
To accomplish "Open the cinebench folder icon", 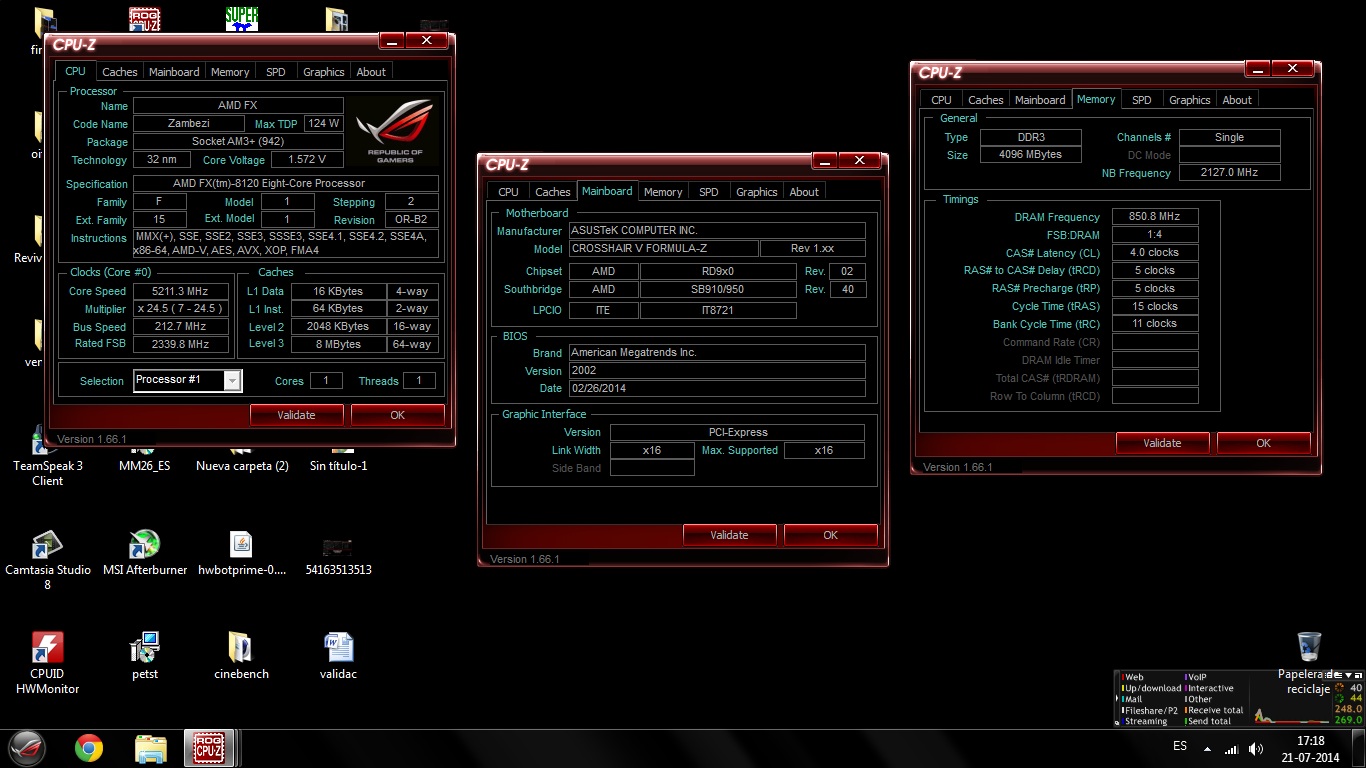I will 241,656.
